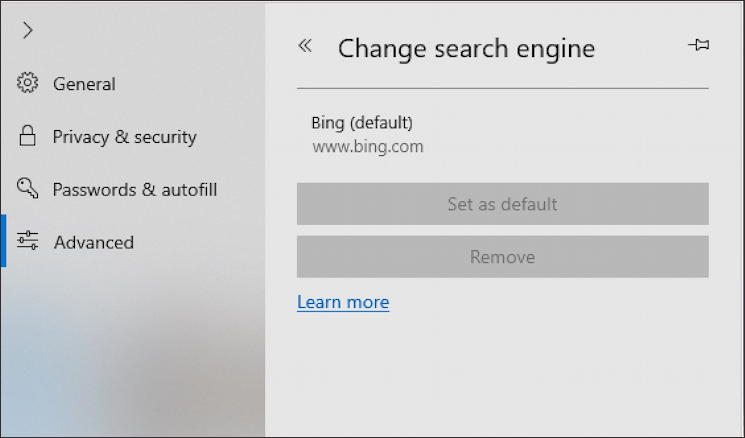
Task: Click the Privacy & security lock icon
Action: 28,136
